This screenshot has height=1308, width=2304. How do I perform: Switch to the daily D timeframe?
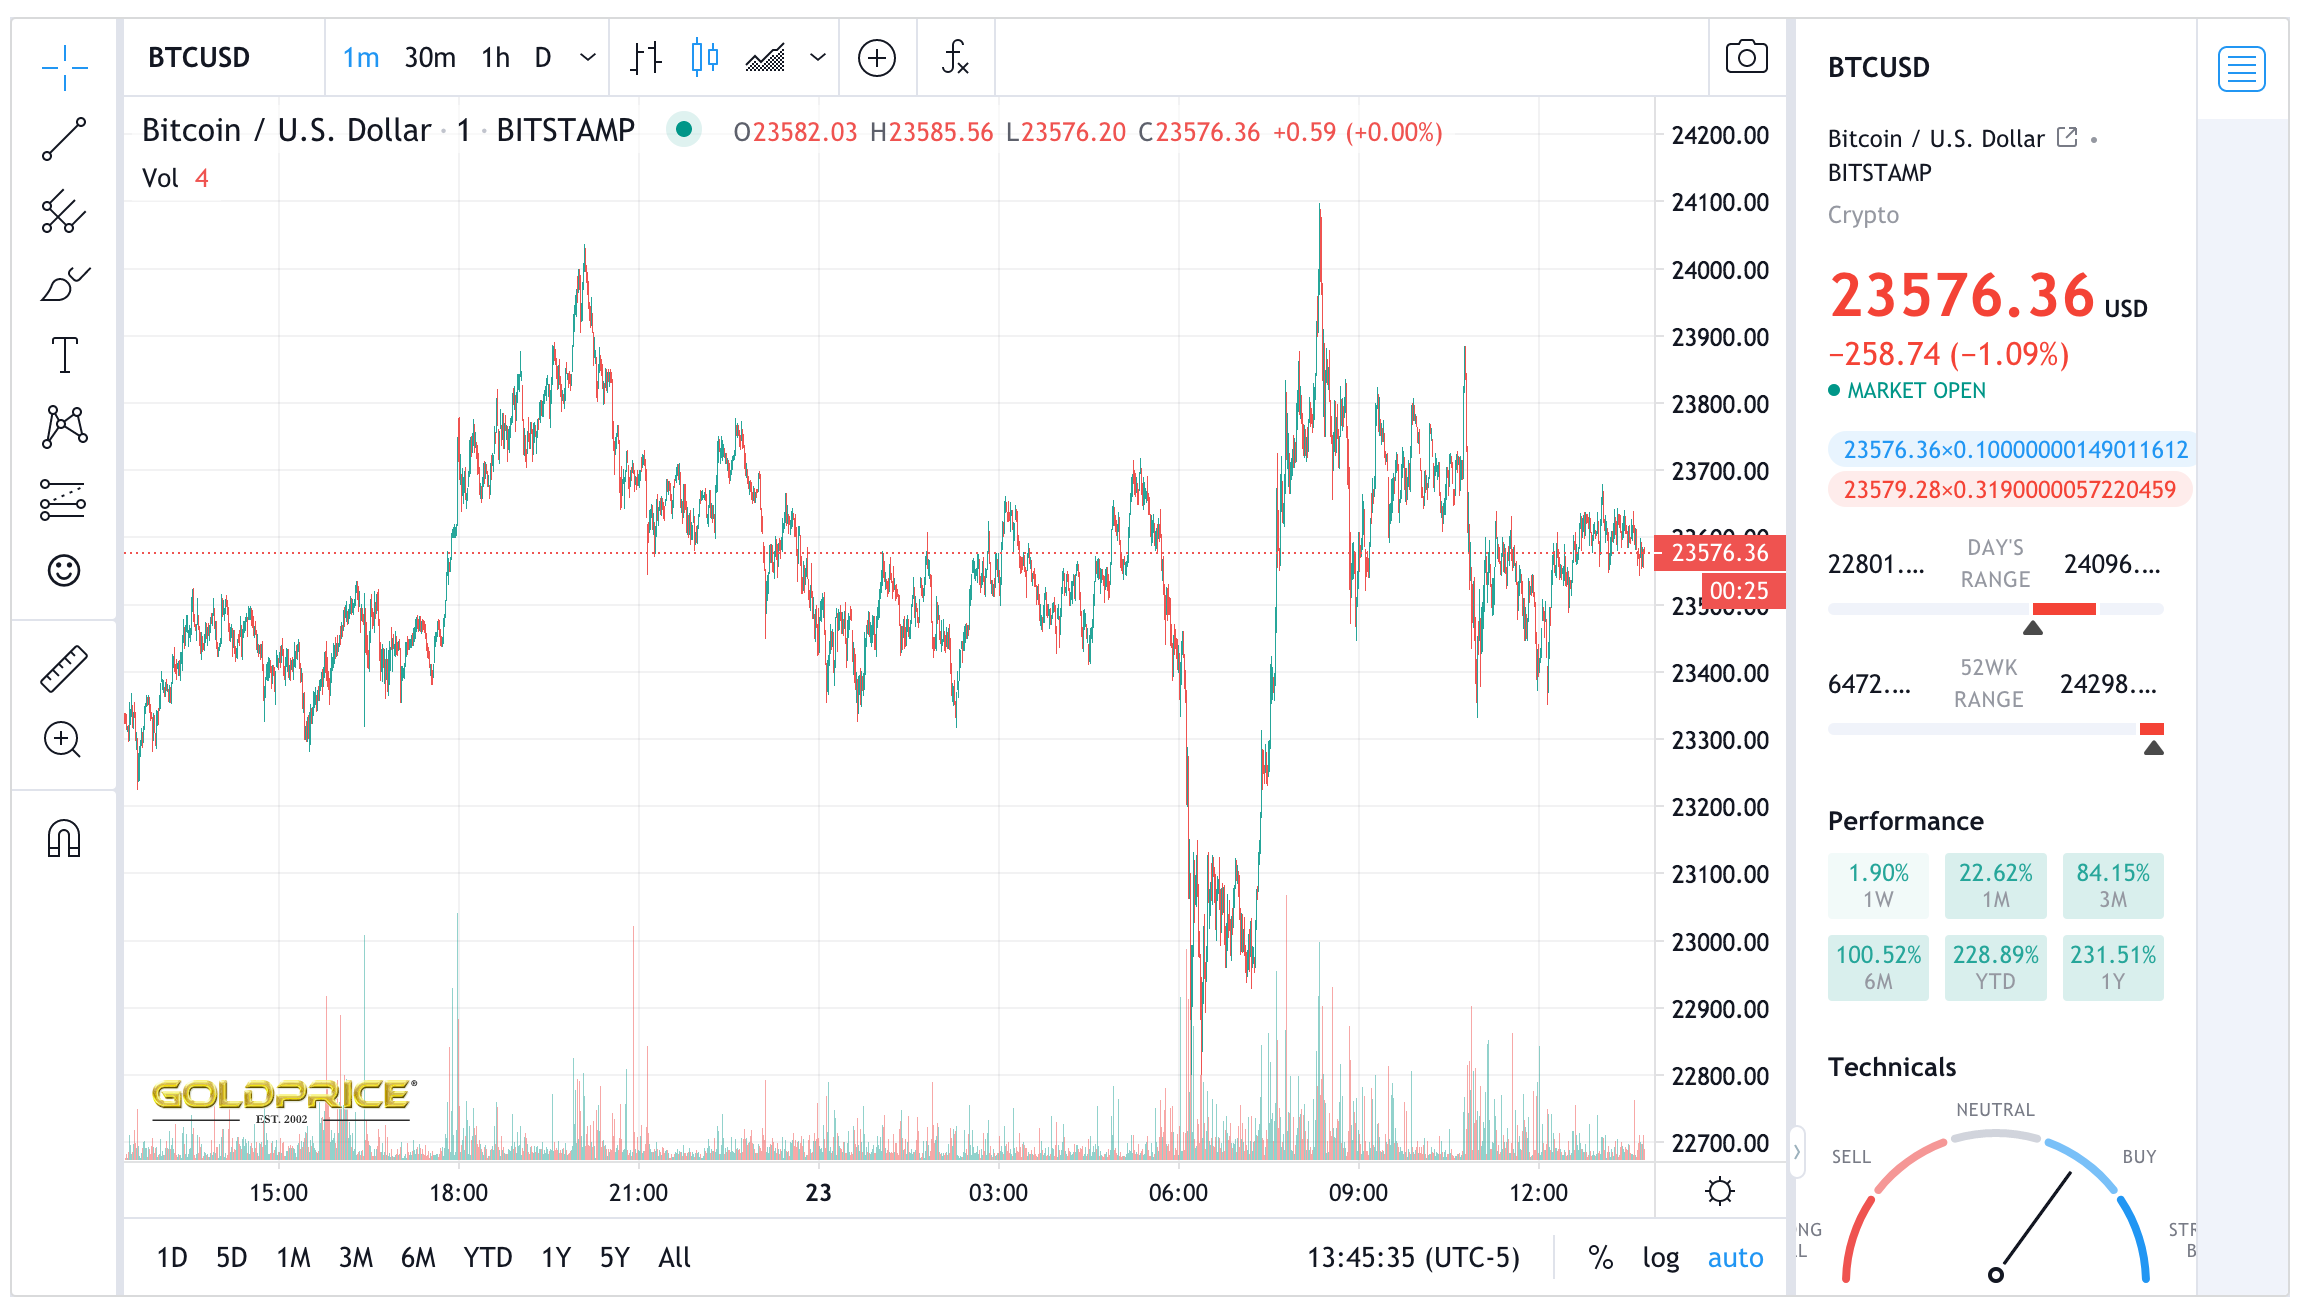click(543, 57)
